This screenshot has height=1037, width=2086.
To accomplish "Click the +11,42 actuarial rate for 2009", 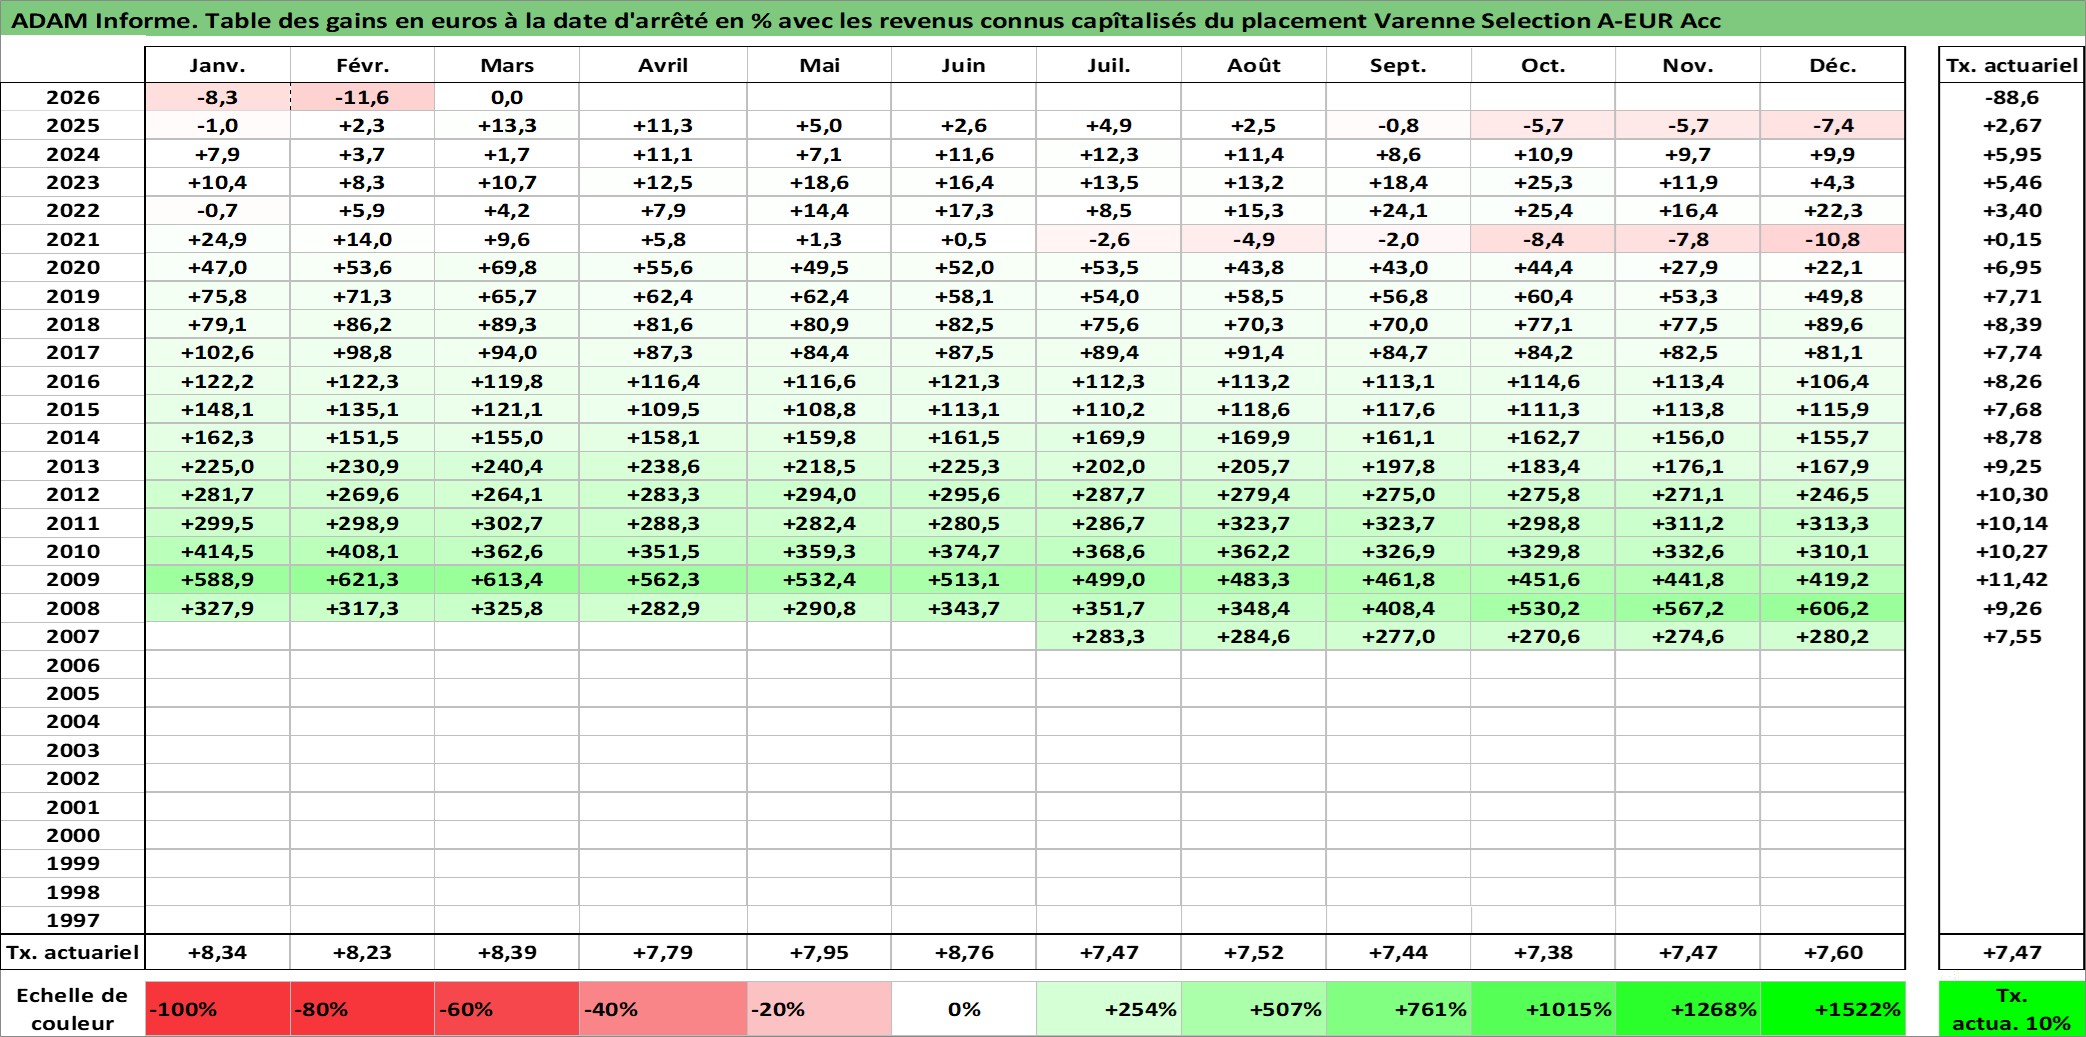I will click(x=2012, y=579).
